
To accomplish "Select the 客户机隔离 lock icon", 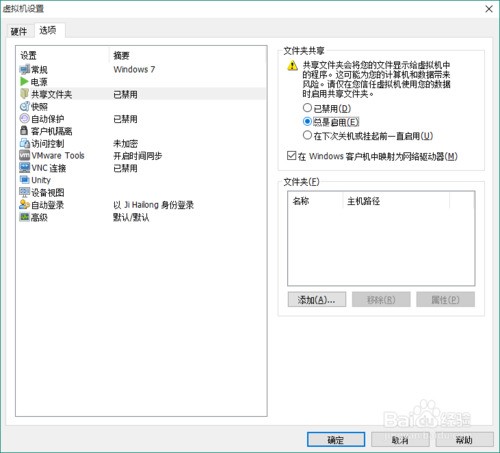I will 24,131.
